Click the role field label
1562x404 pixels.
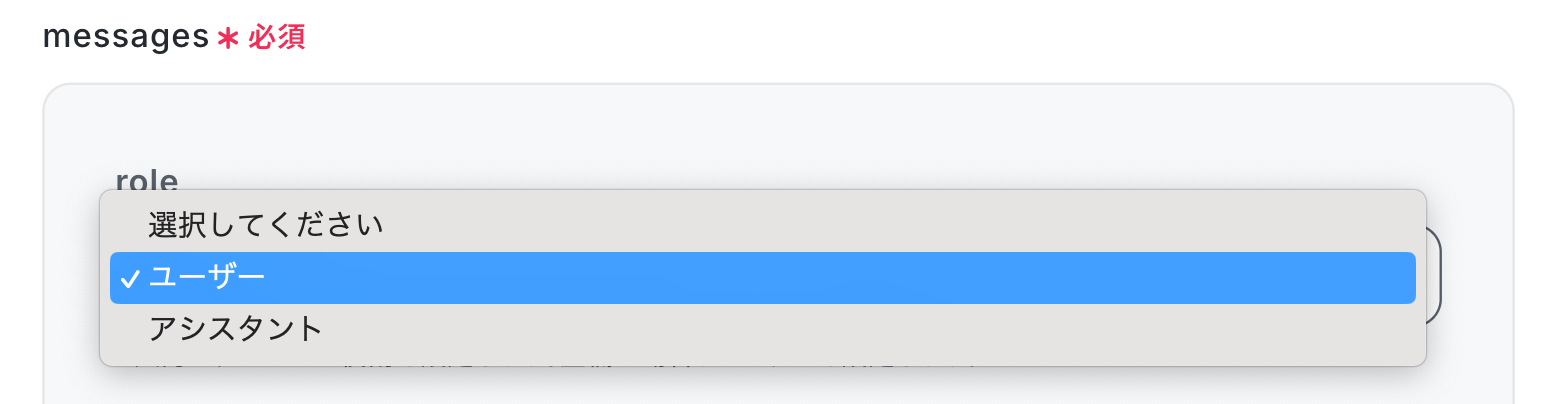click(147, 180)
